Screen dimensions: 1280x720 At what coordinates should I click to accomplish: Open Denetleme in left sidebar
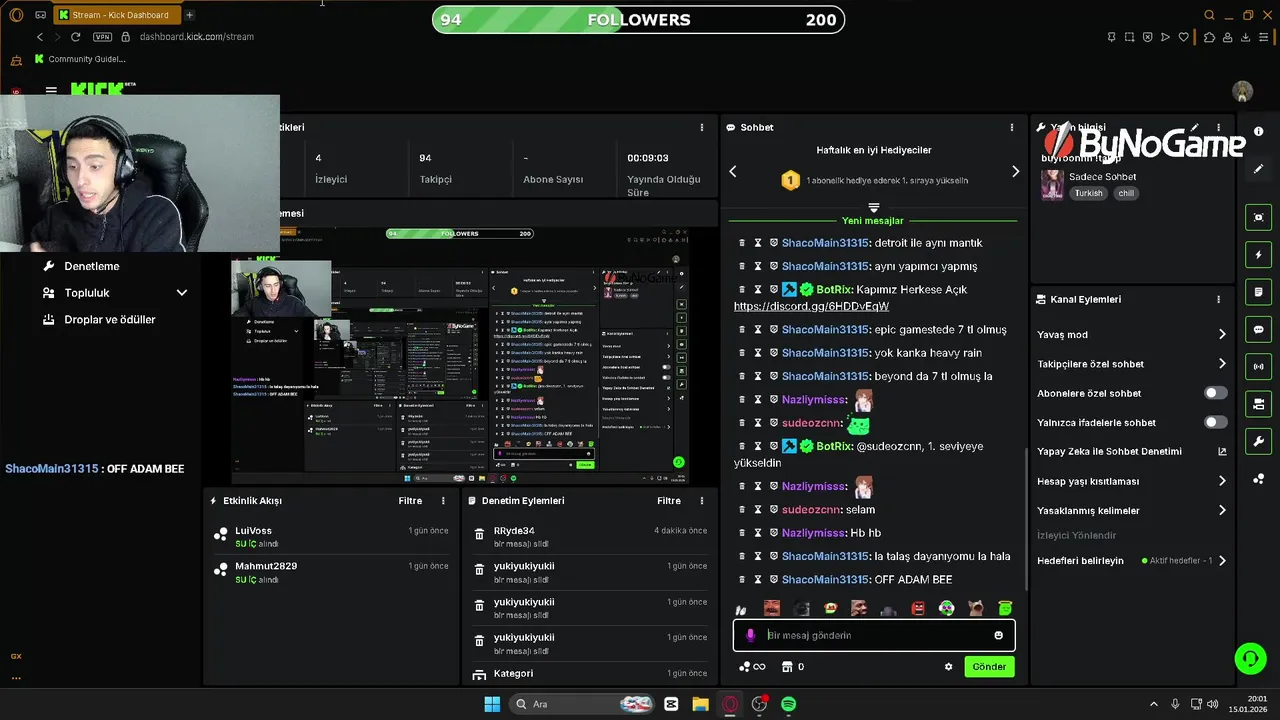tap(91, 266)
